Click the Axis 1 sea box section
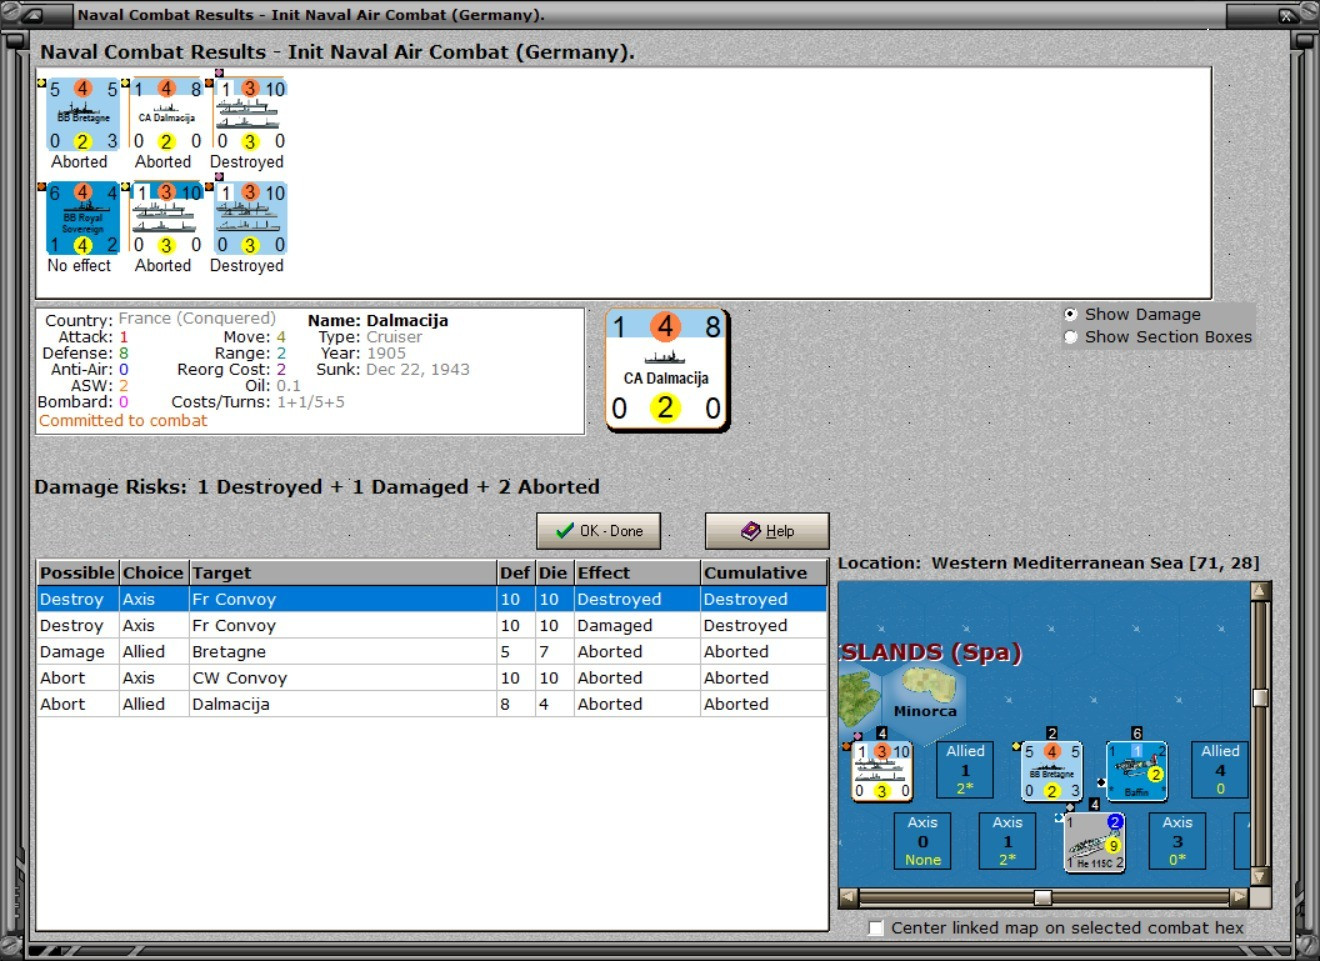 point(1008,841)
